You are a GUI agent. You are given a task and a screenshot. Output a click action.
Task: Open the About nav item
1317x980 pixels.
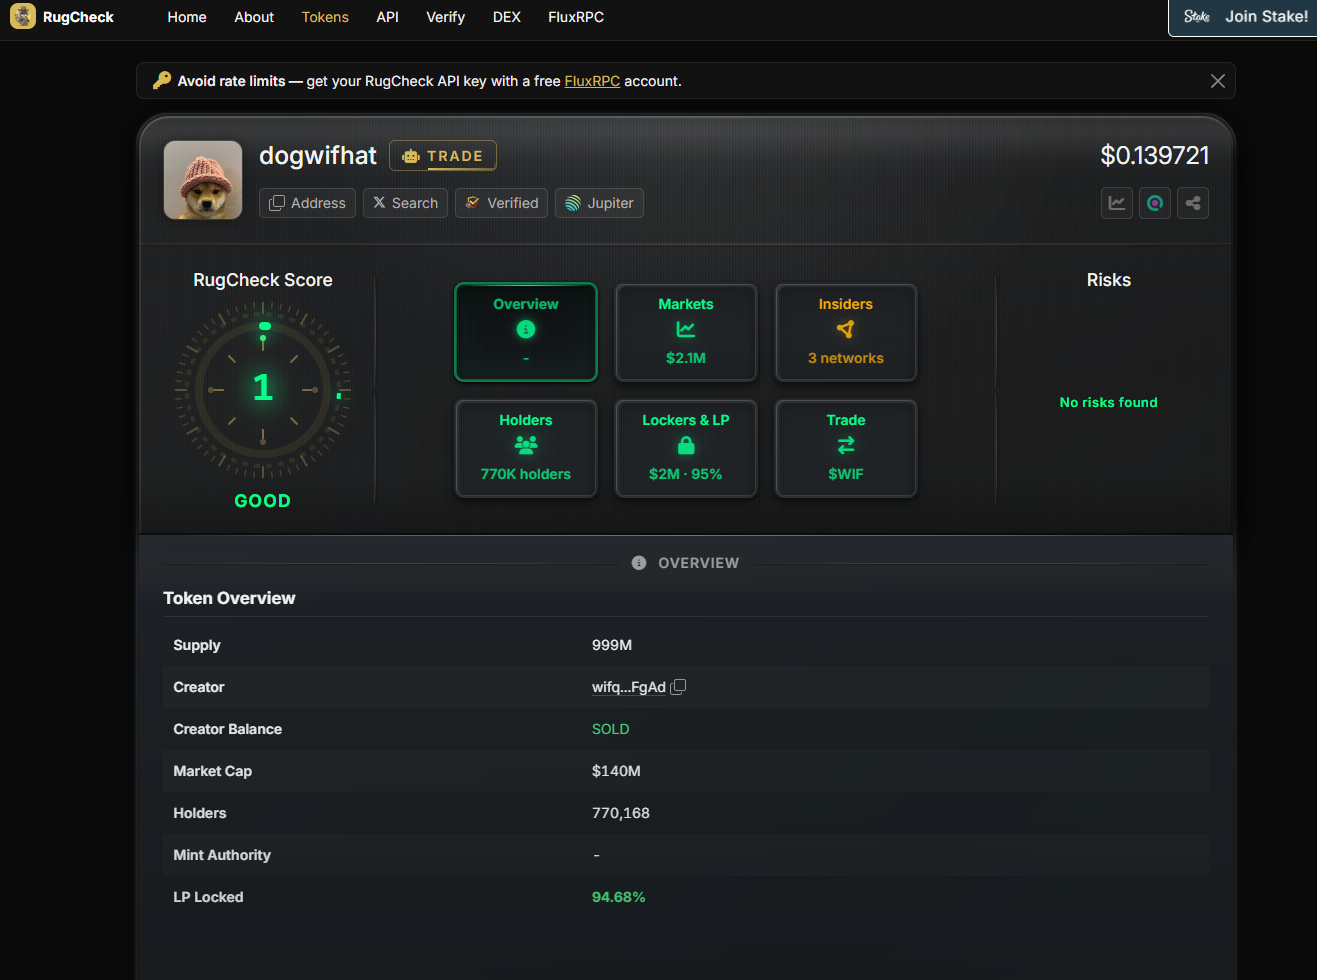tap(254, 17)
